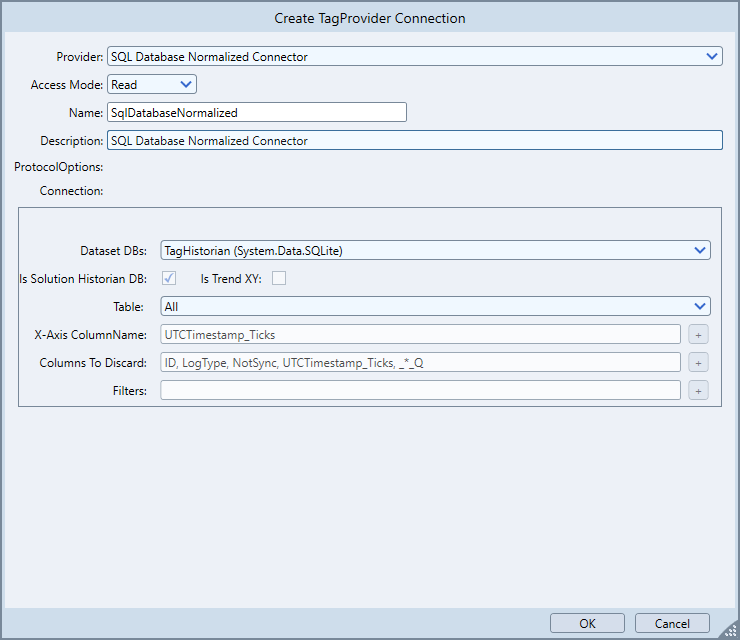Open the Provider dropdown
The width and height of the screenshot is (740, 640).
tap(414, 57)
